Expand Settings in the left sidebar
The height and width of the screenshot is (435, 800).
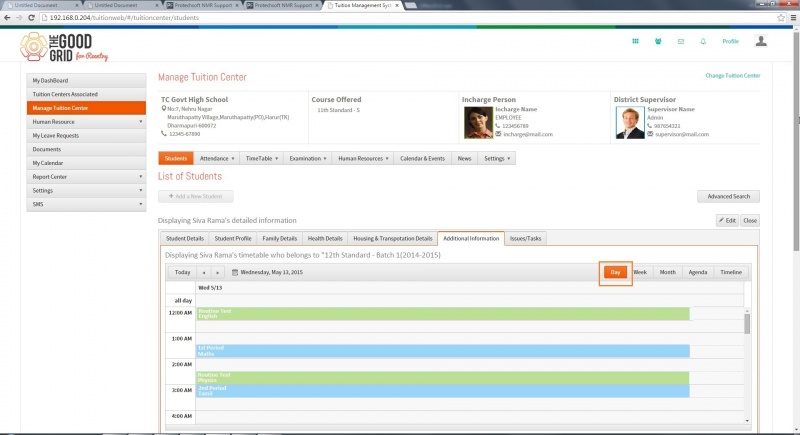86,191
